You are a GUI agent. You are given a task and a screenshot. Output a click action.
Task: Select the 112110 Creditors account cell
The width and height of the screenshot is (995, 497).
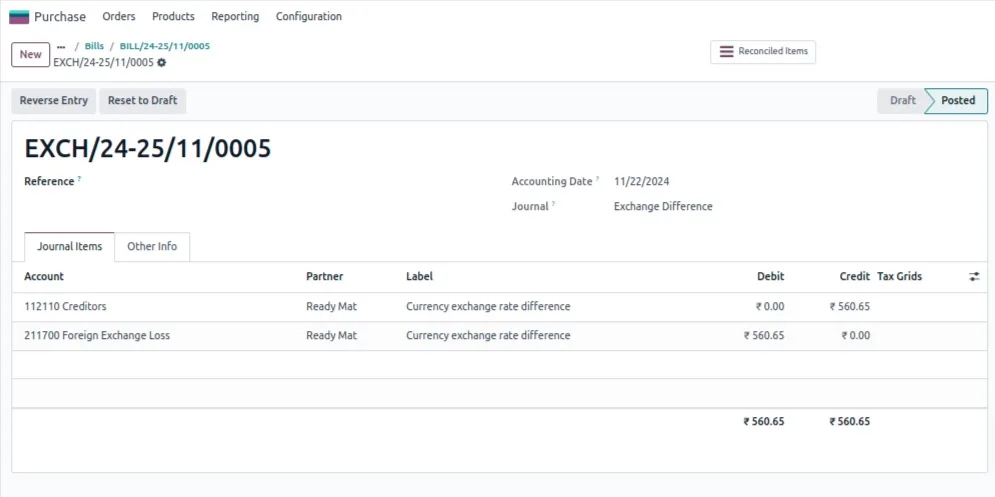click(x=65, y=307)
